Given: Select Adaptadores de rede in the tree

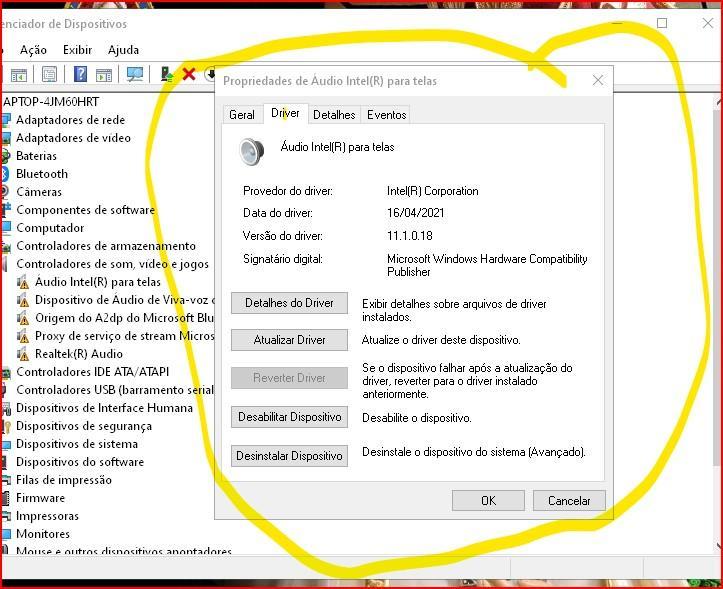Looking at the screenshot, I should coord(71,120).
